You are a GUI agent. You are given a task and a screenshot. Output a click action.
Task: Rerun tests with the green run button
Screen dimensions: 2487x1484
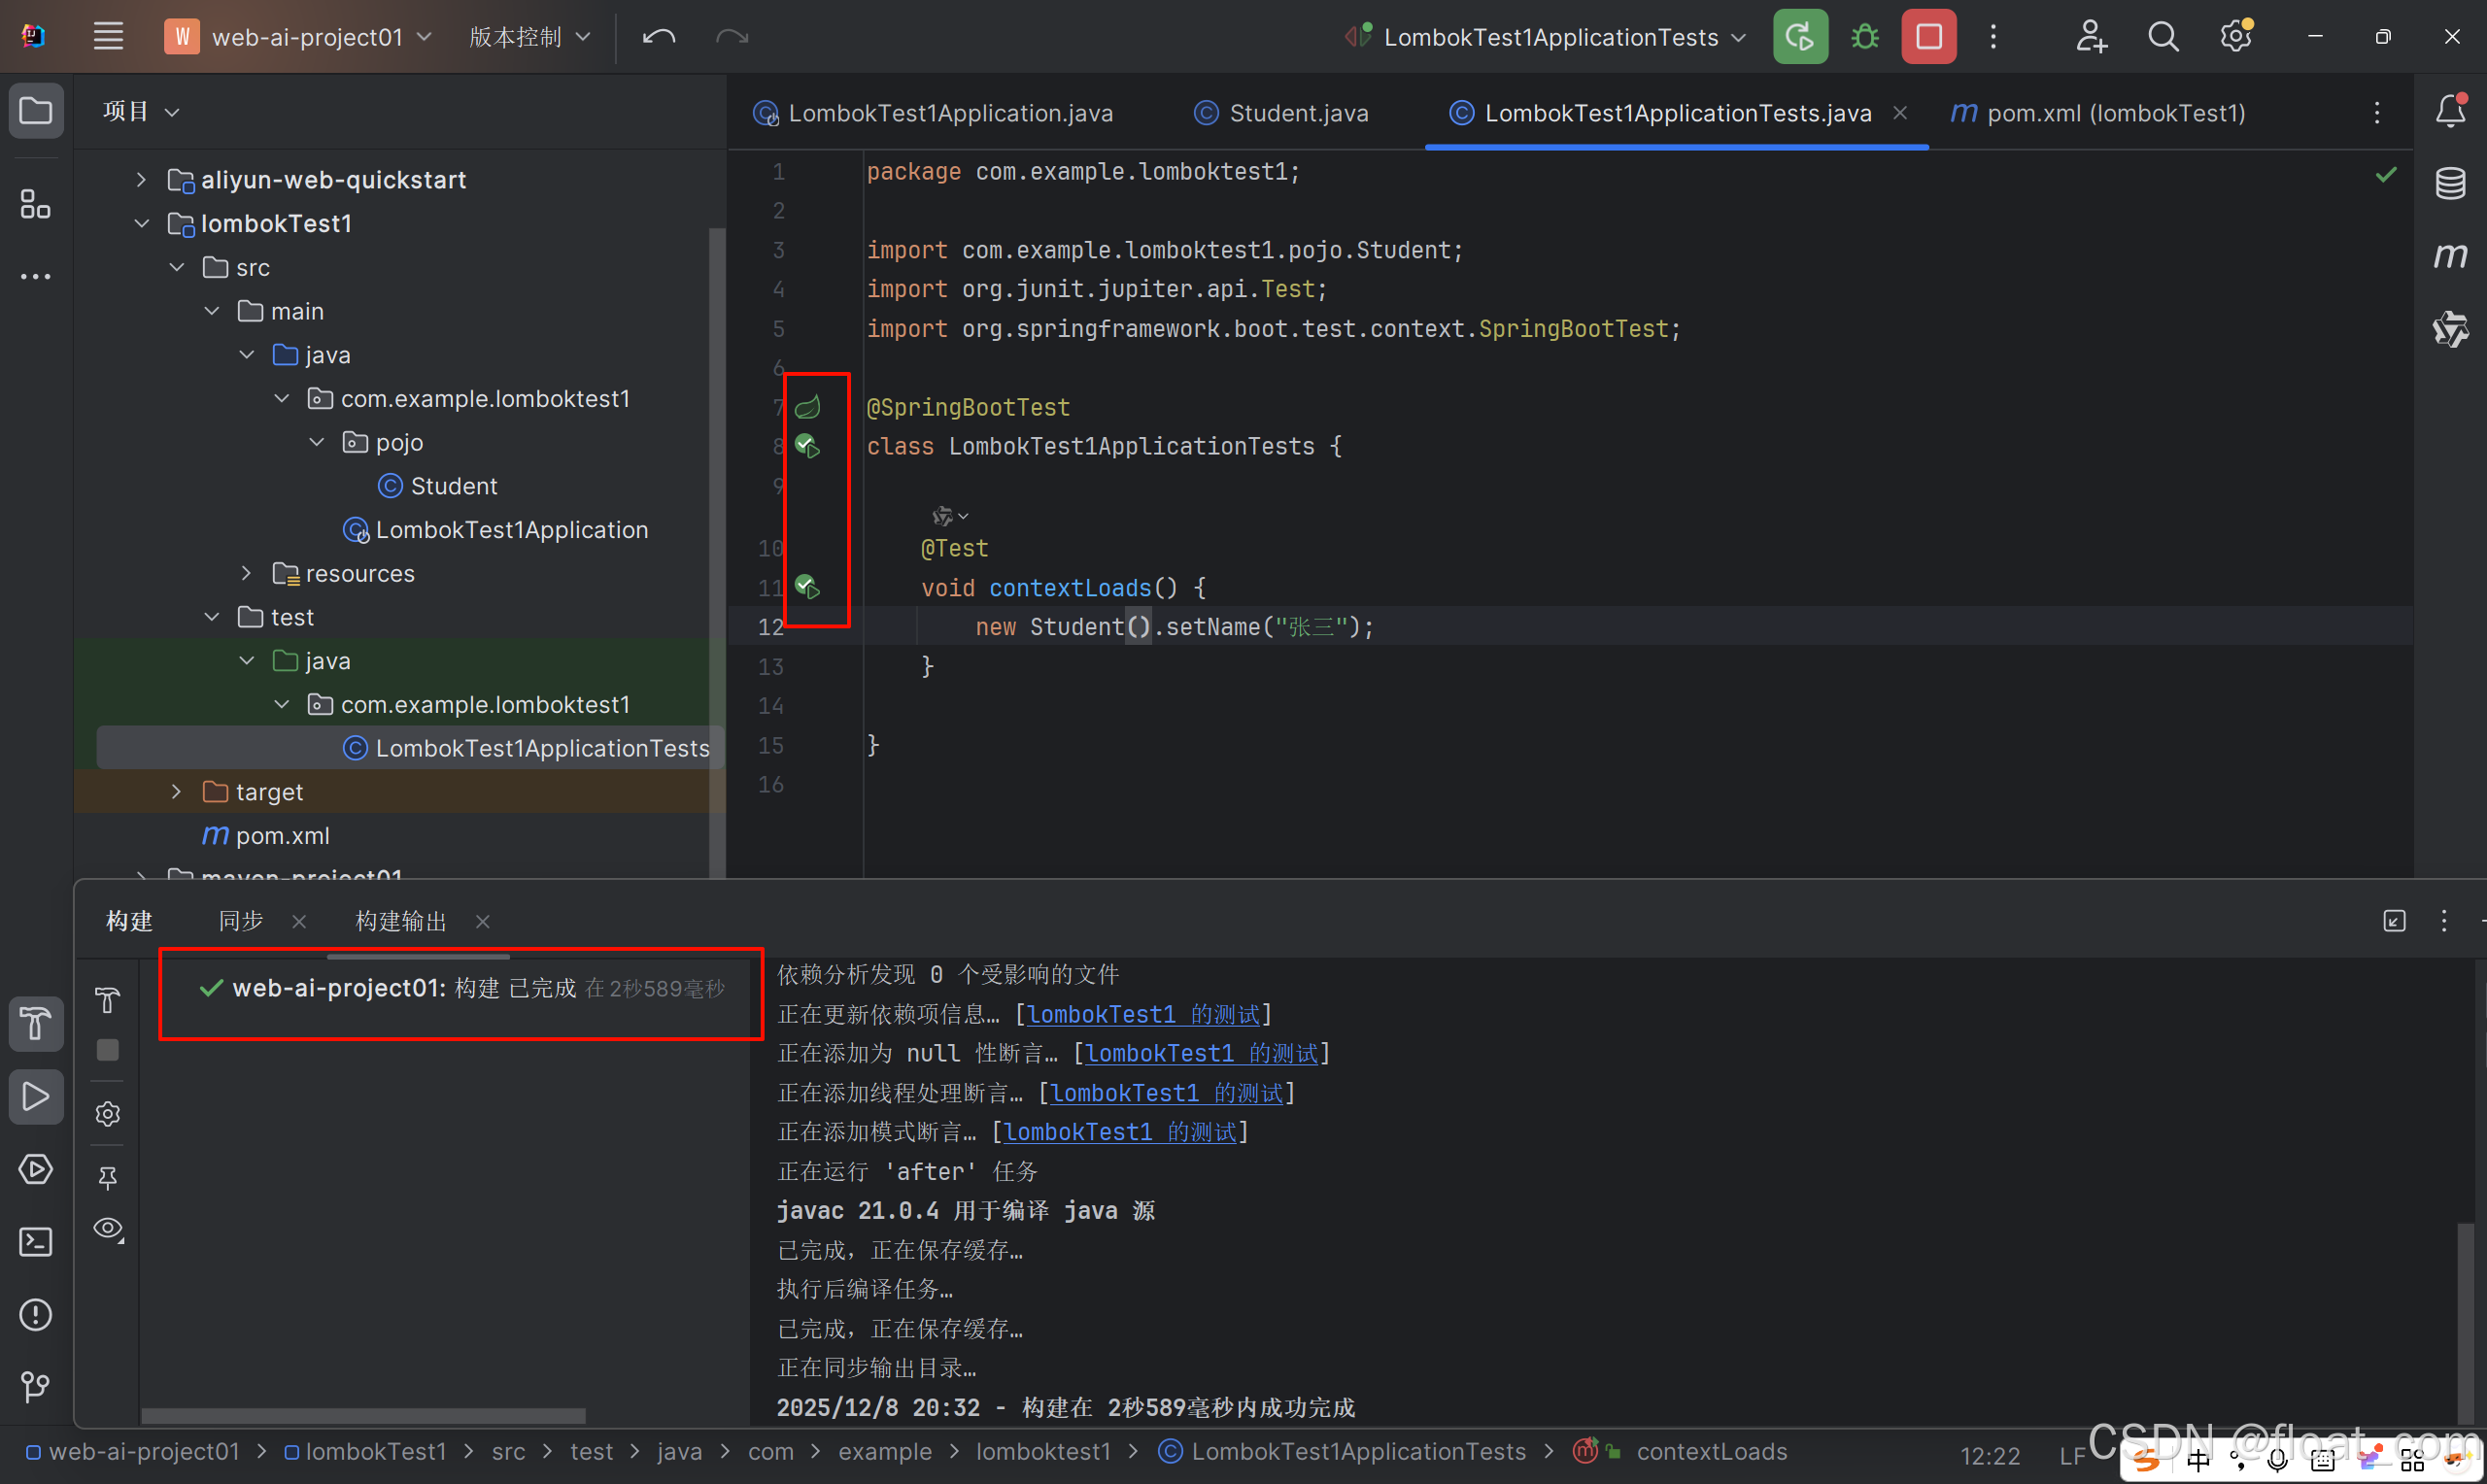pos(1800,37)
